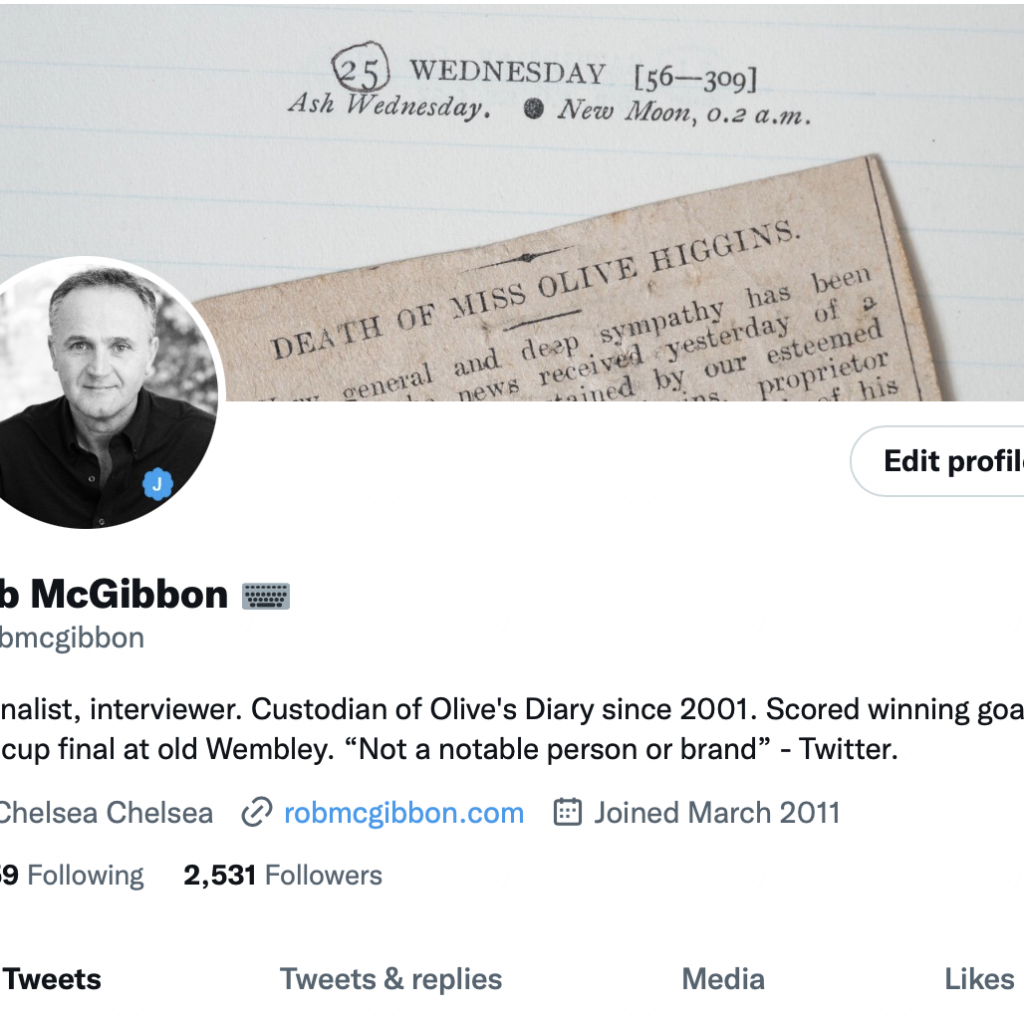Click the calendar icon before Joined March 2011
Screen dimensions: 1024x1024
pos(568,812)
